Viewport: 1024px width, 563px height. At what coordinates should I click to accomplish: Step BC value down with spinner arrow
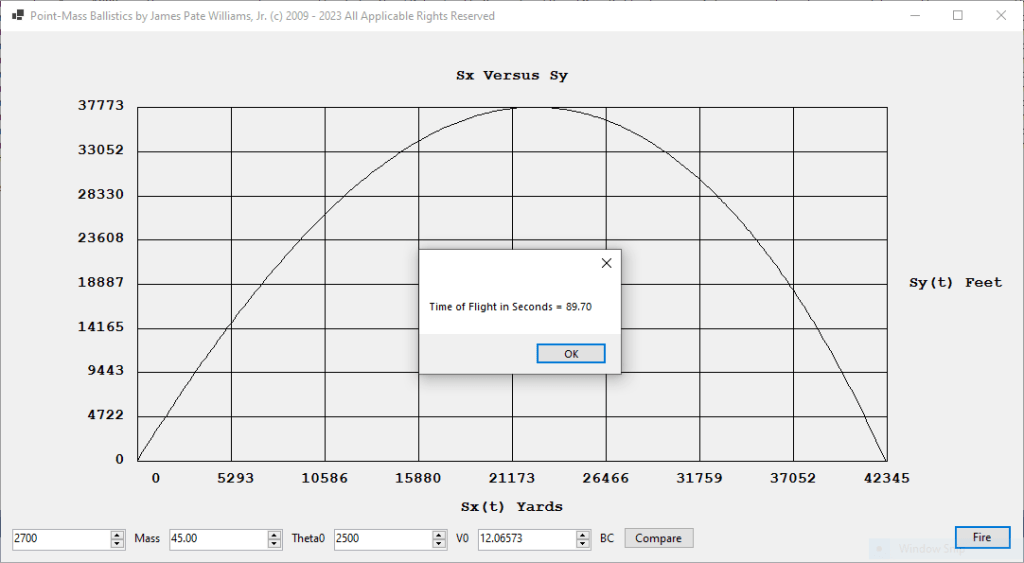(x=583, y=543)
